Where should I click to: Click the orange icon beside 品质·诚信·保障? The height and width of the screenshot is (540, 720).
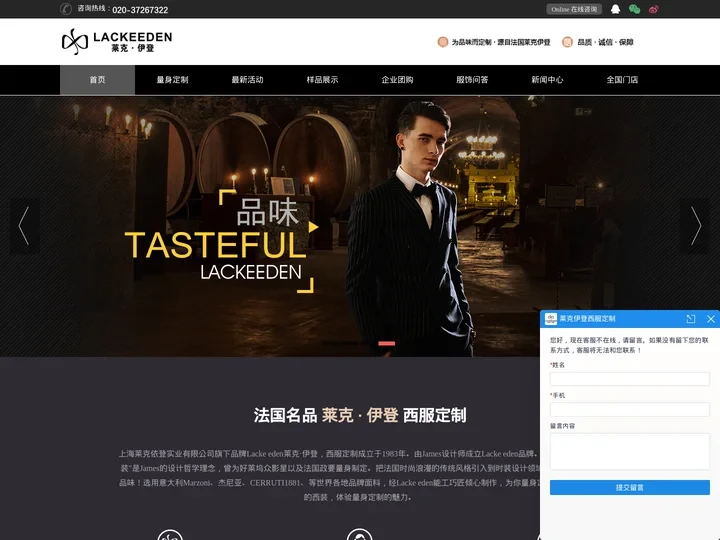568,42
